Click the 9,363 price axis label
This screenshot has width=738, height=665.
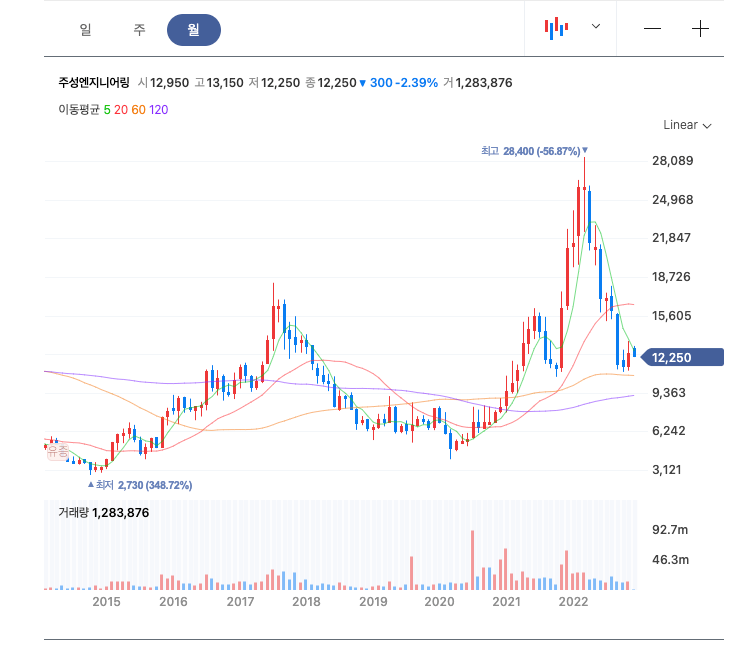(x=669, y=393)
